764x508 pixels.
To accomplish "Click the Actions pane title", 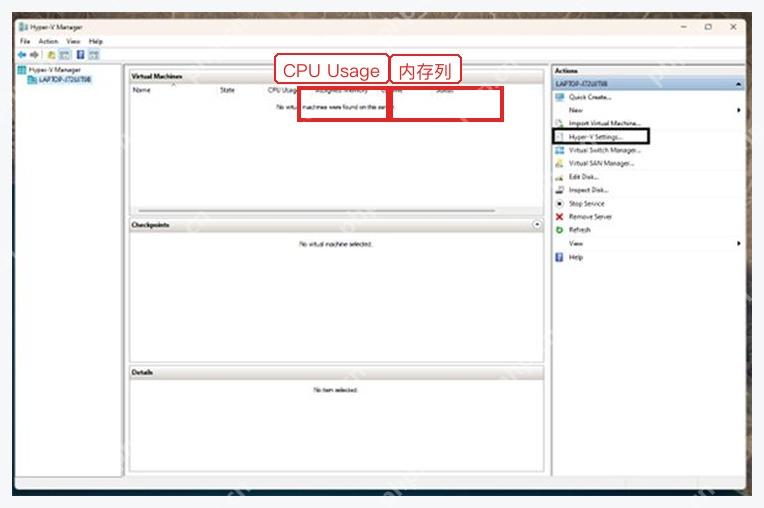I will (566, 71).
